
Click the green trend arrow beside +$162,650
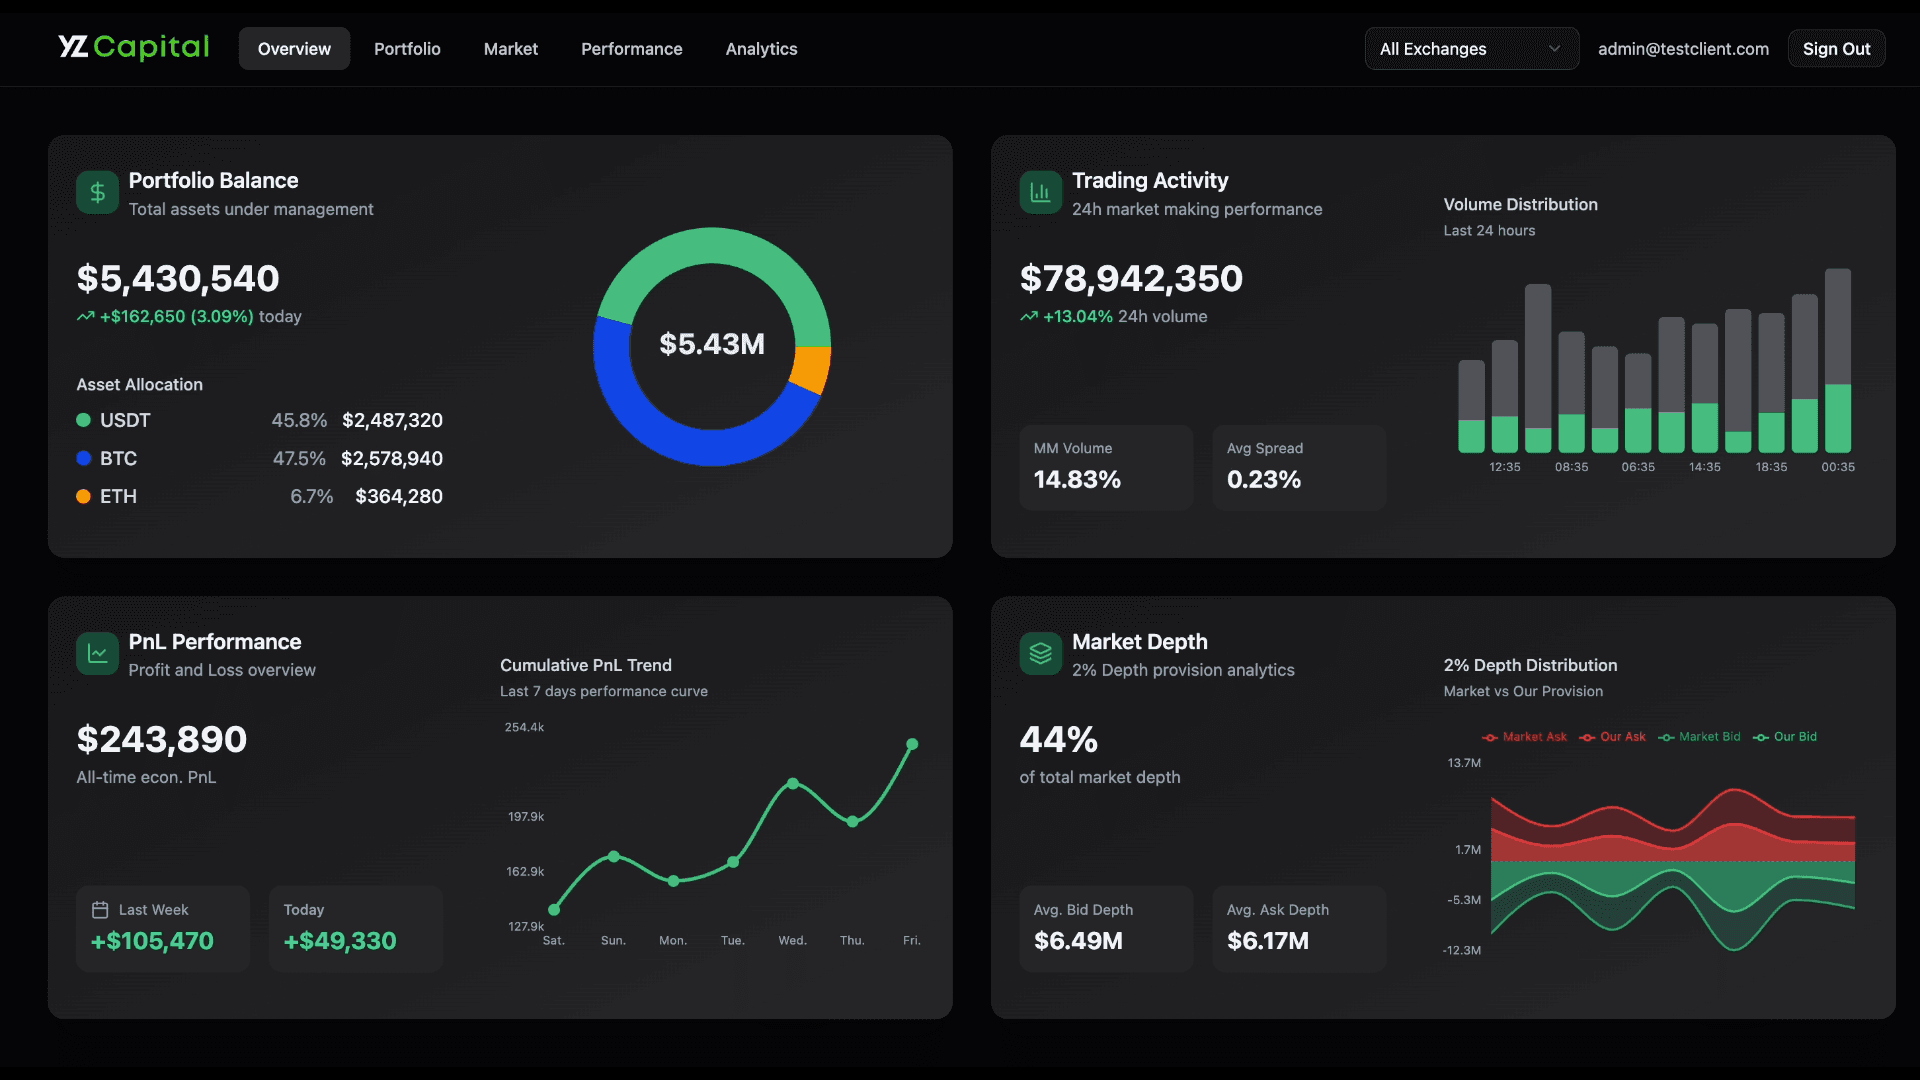point(84,316)
